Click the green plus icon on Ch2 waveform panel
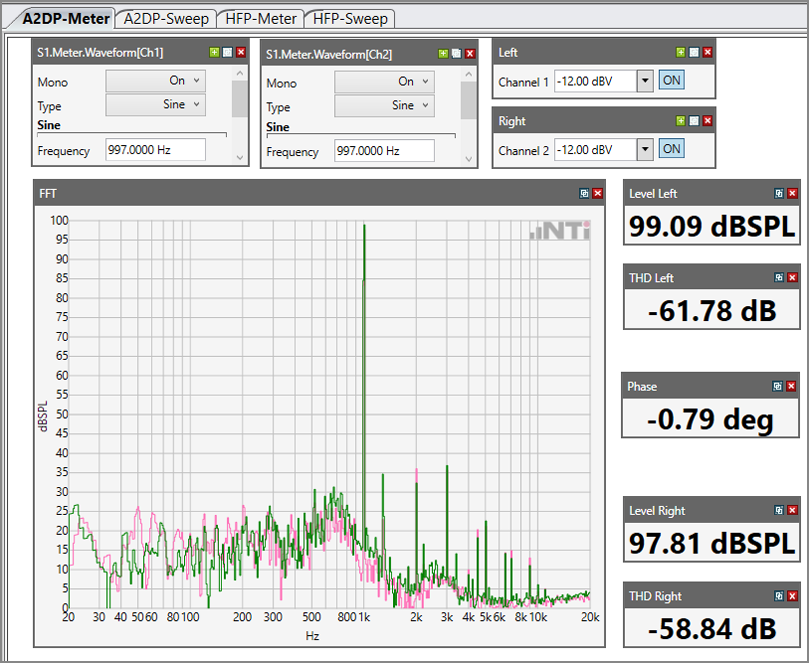Viewport: 809px width, 663px height. [443, 53]
